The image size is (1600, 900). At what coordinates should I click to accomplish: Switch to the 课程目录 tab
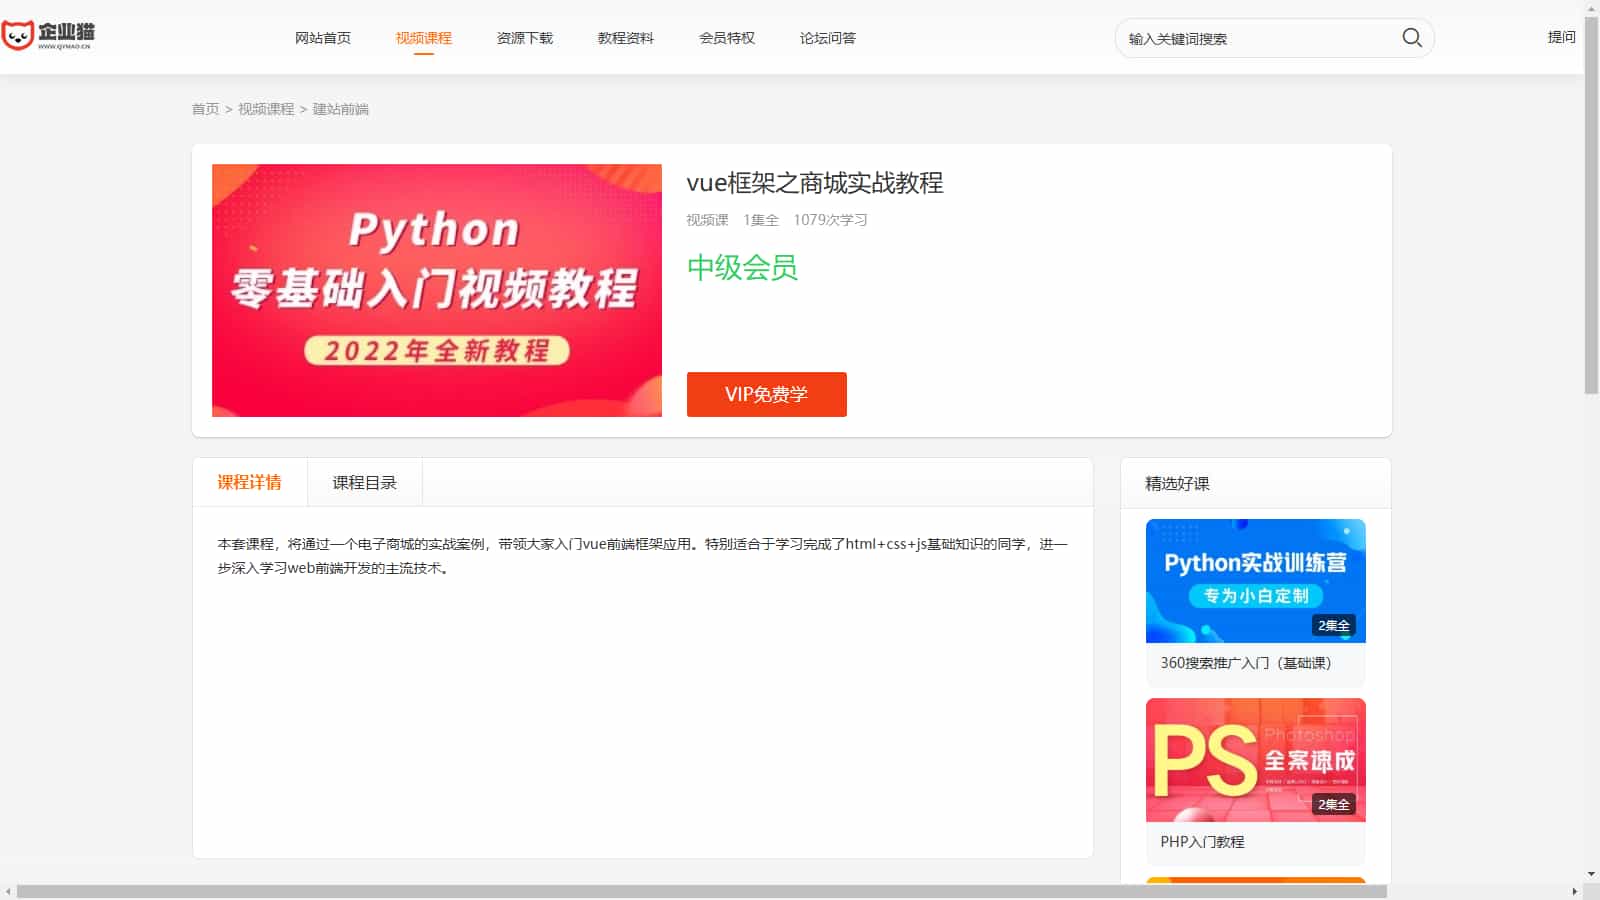click(364, 483)
